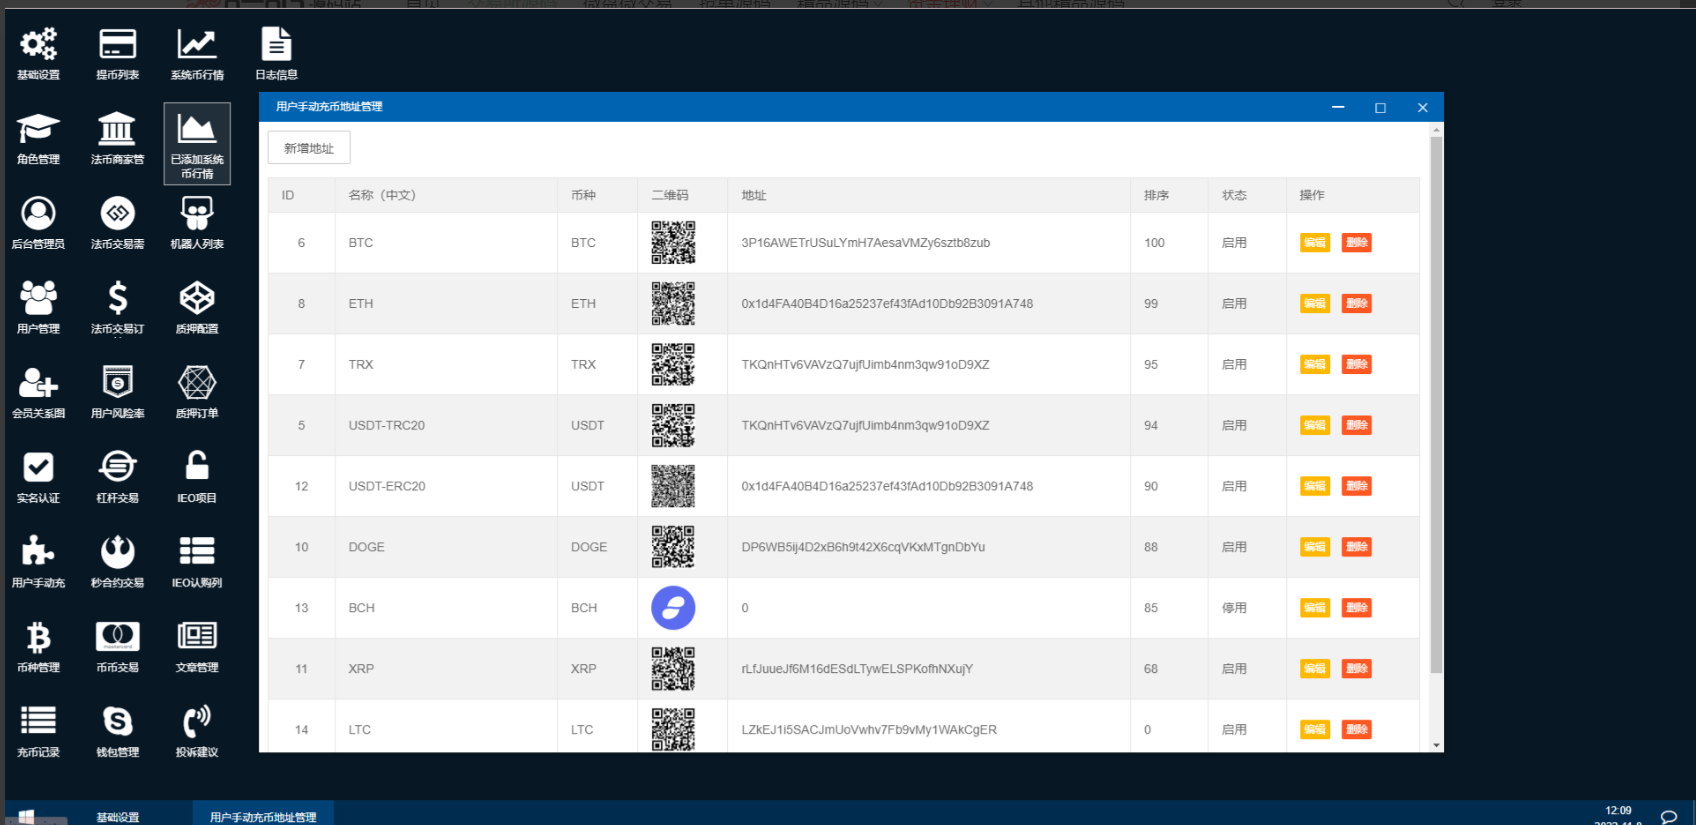Launch 系统币行情 chart icon
This screenshot has height=825, width=1696.
coord(197,45)
